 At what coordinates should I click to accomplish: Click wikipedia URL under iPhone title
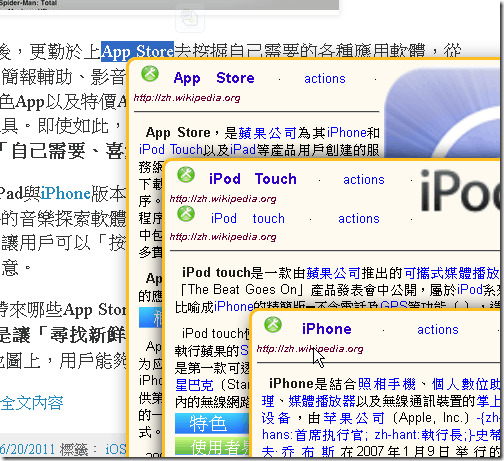pos(310,349)
